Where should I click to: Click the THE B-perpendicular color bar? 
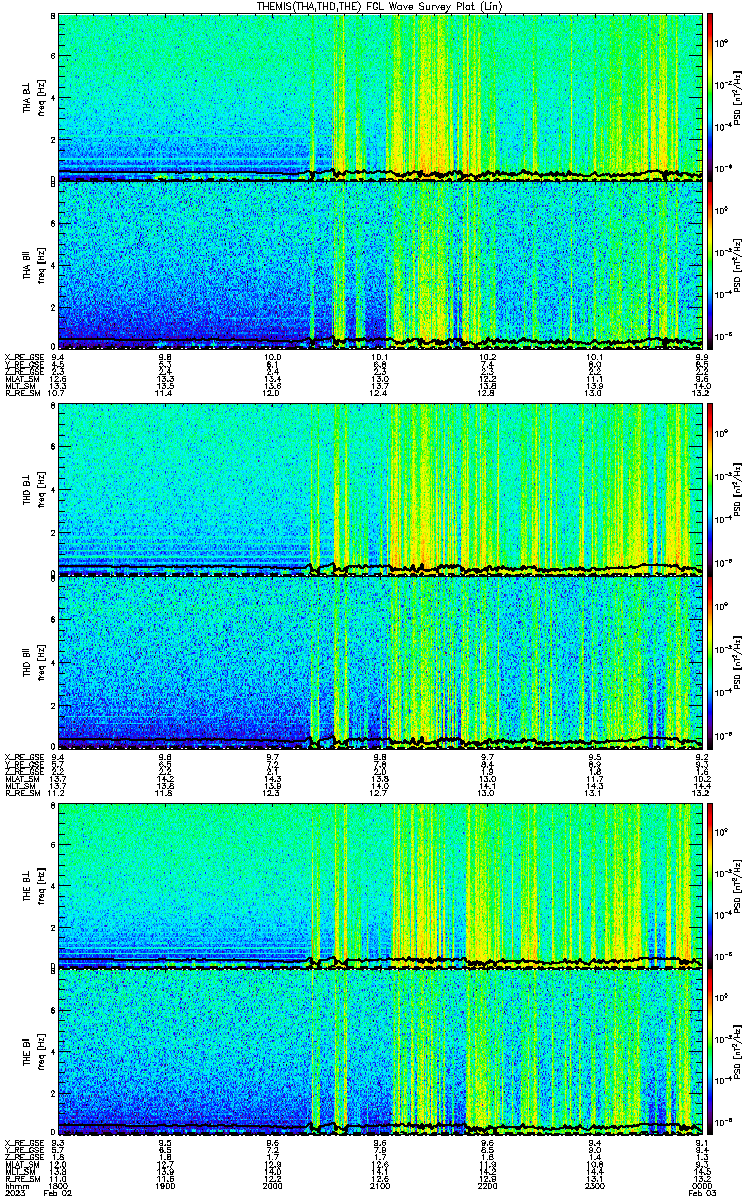711,887
